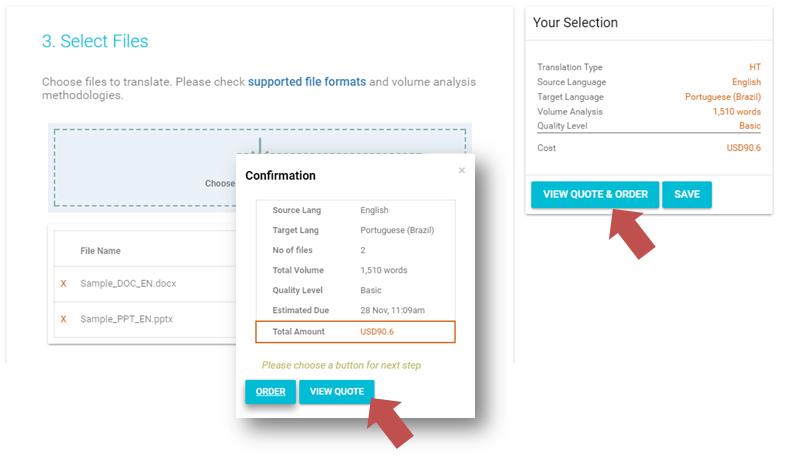Close the Confirmation dialog
Viewport: 786px width, 461px height.
tap(461, 171)
